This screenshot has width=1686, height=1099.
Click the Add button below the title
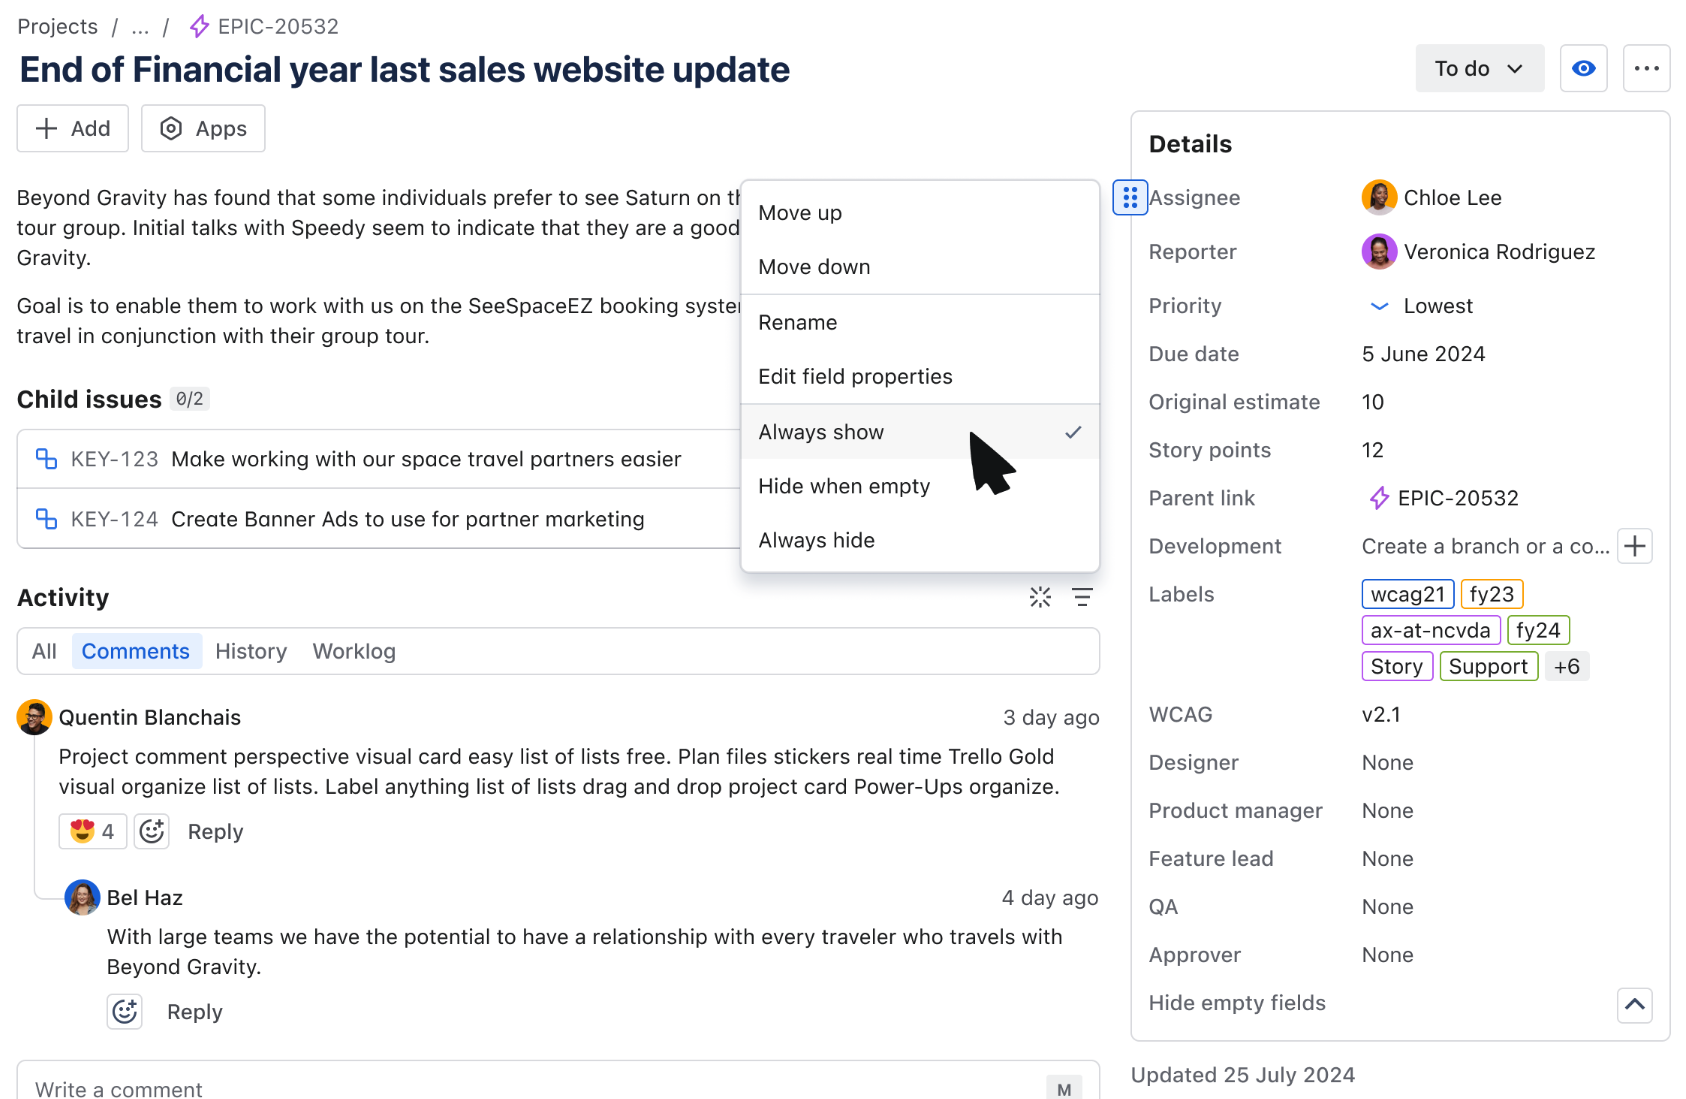(72, 128)
